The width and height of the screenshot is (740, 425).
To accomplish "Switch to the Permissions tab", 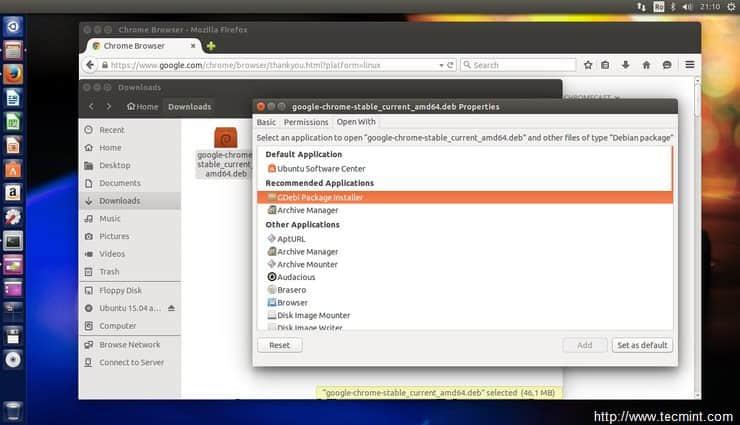I will (306, 122).
